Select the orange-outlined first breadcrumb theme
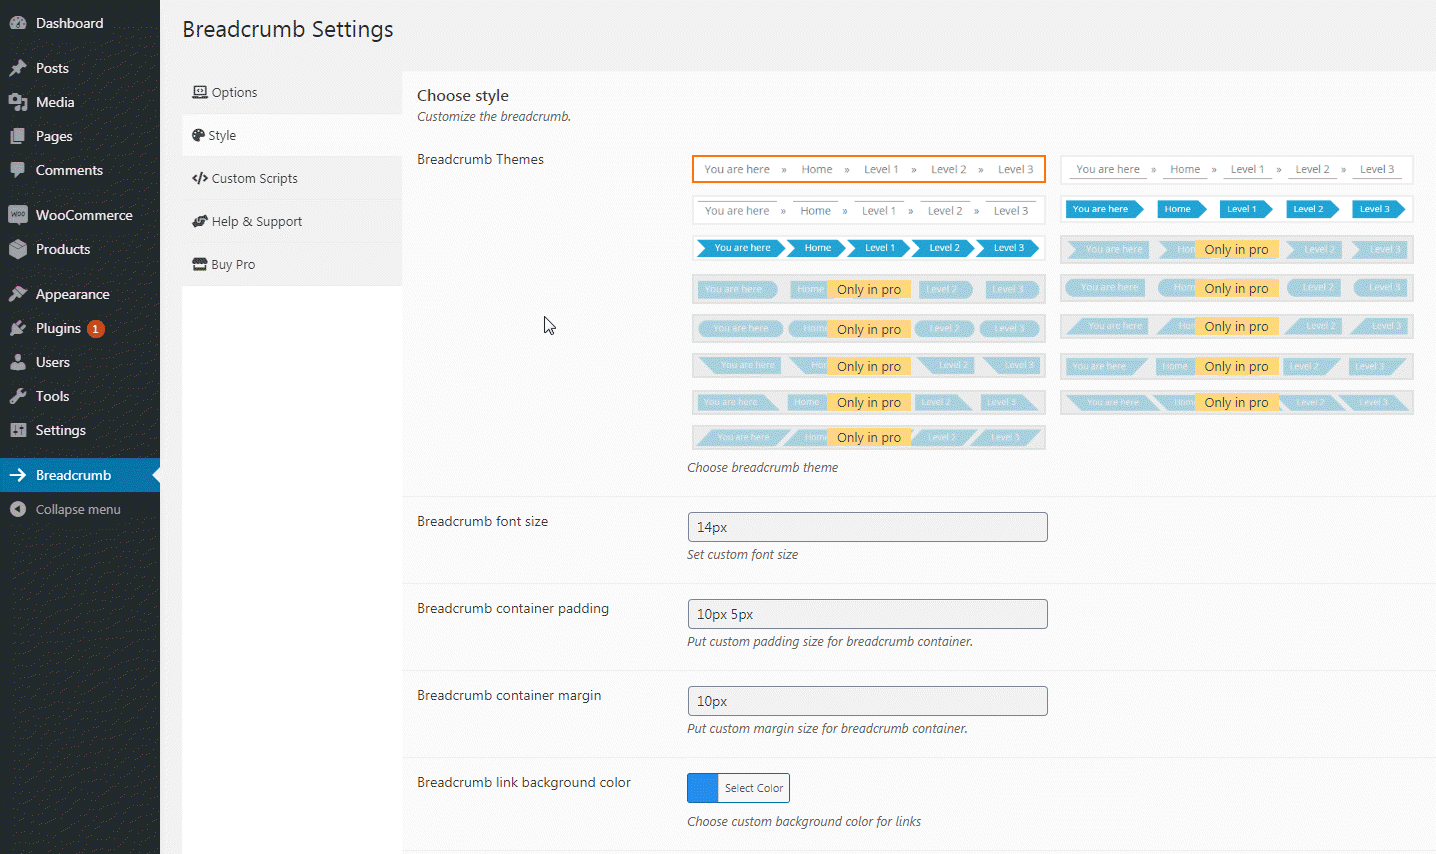Screen dimensions: 1436x854 (868, 169)
